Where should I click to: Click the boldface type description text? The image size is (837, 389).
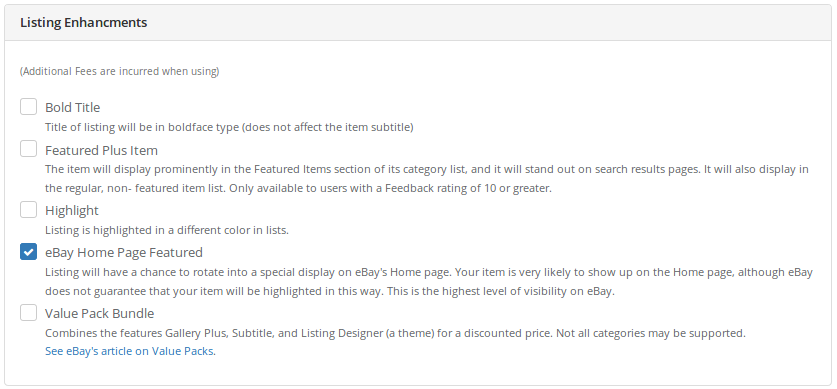pyautogui.click(x=230, y=127)
